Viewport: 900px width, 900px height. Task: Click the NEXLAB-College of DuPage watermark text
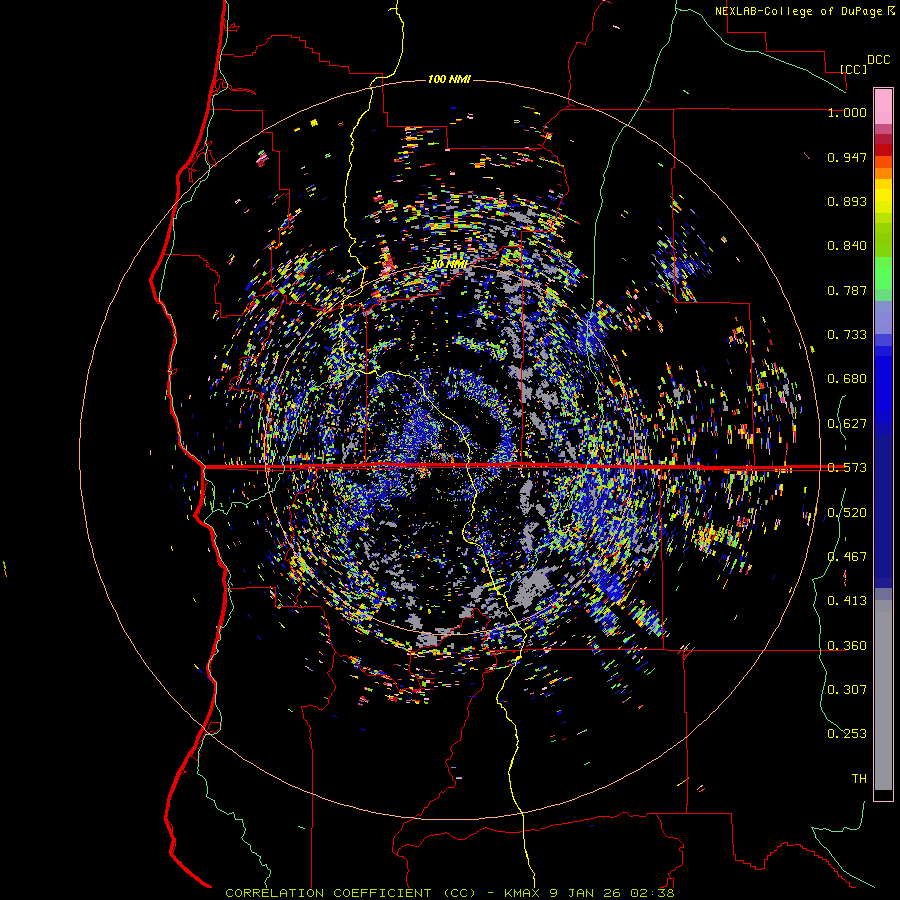click(x=798, y=11)
